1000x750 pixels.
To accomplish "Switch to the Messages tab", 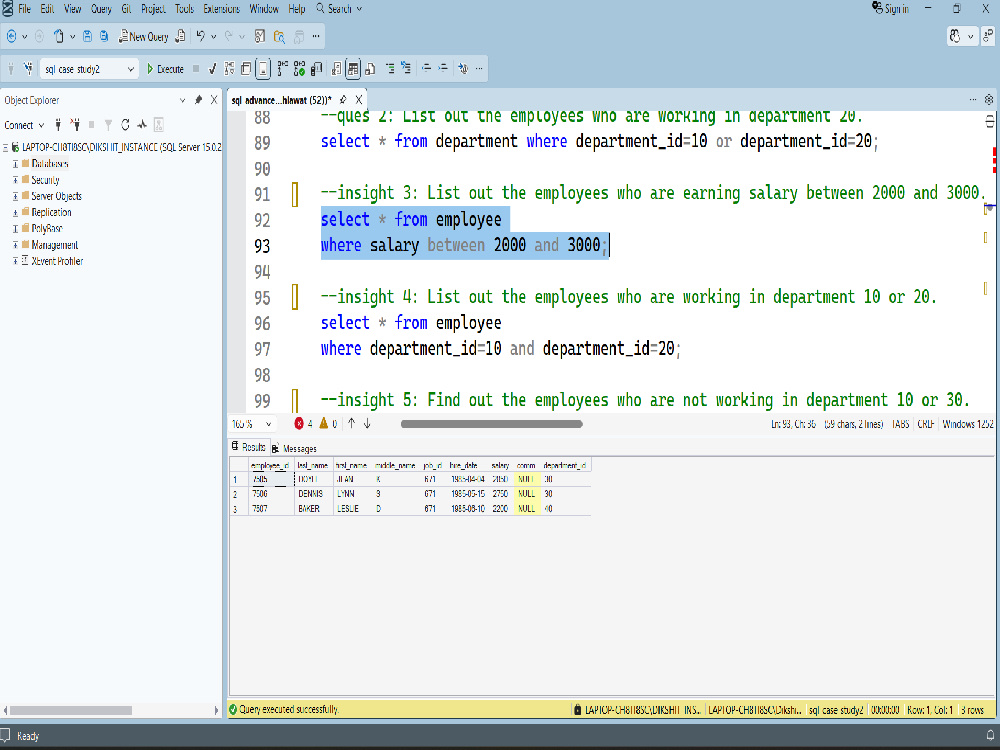I will pyautogui.click(x=294, y=448).
